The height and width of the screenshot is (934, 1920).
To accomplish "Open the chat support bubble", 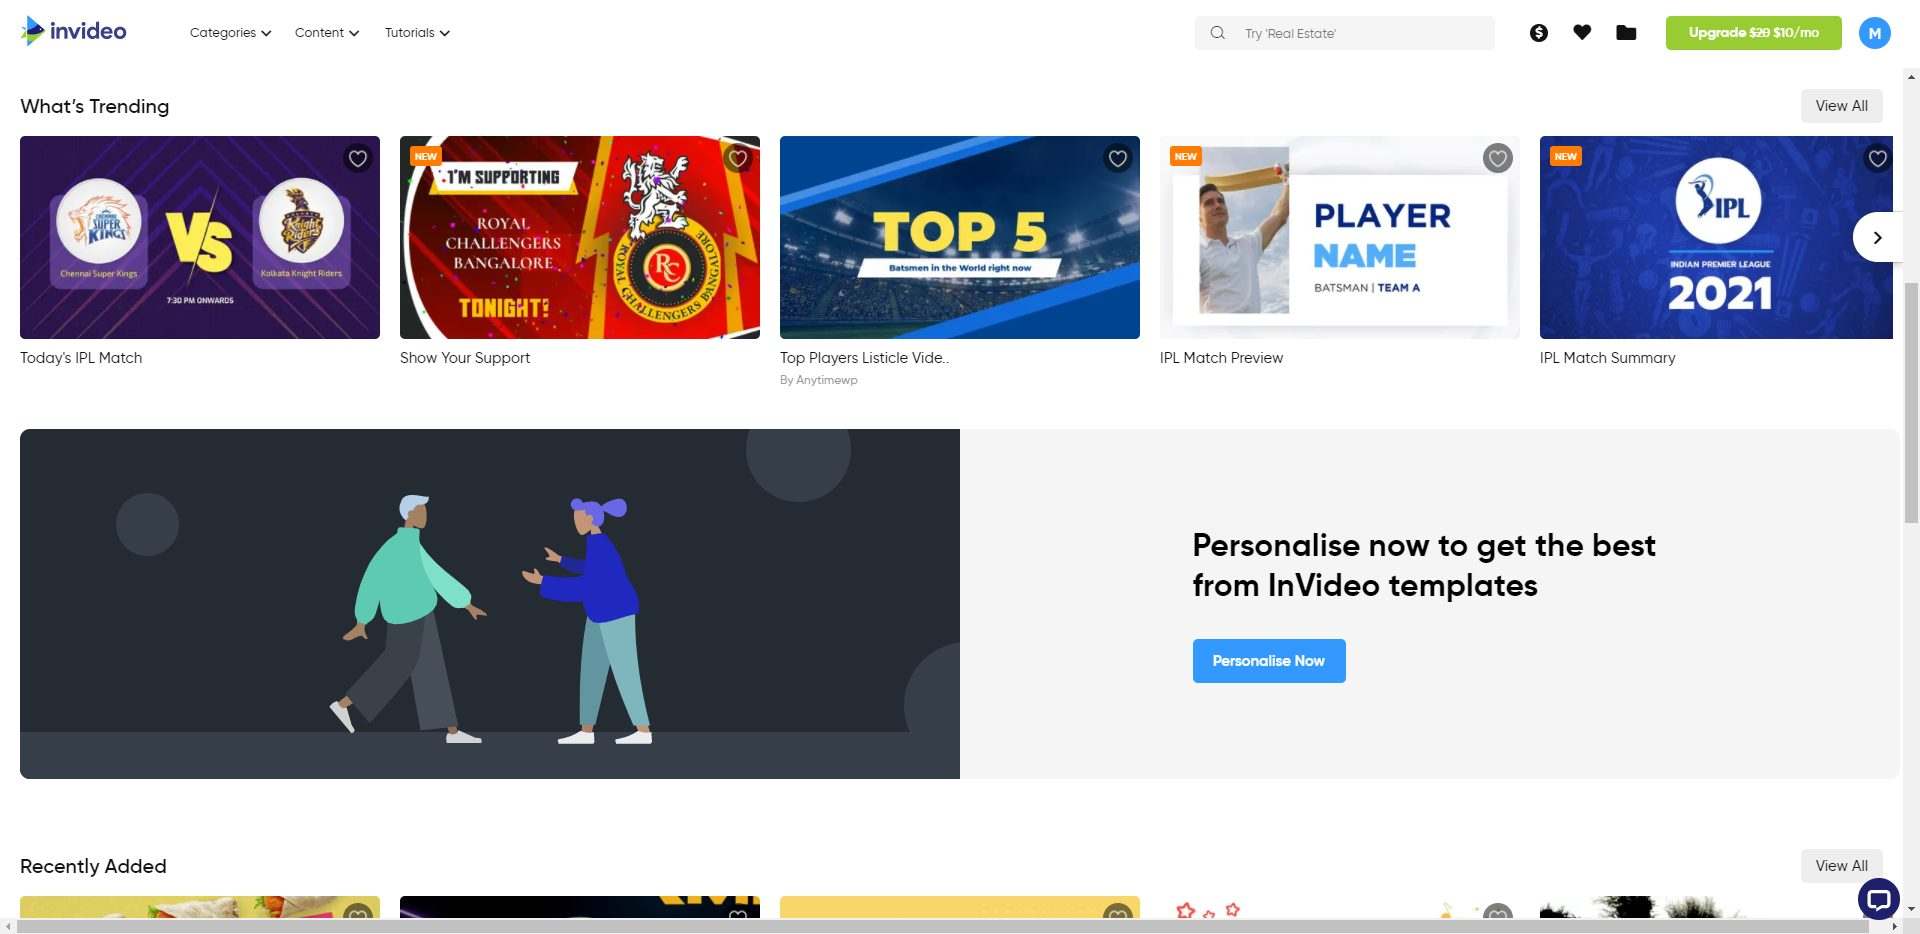I will (x=1878, y=899).
